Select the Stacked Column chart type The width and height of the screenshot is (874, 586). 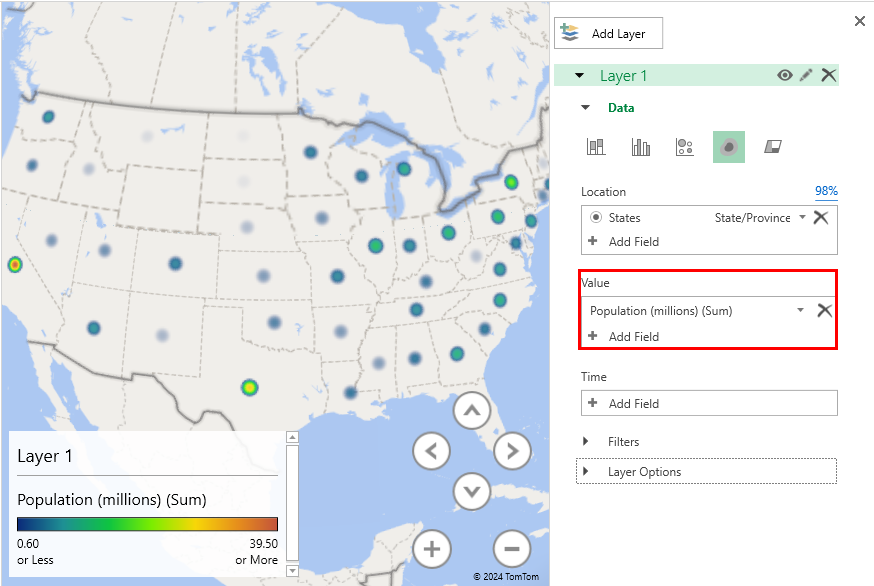tap(596, 147)
